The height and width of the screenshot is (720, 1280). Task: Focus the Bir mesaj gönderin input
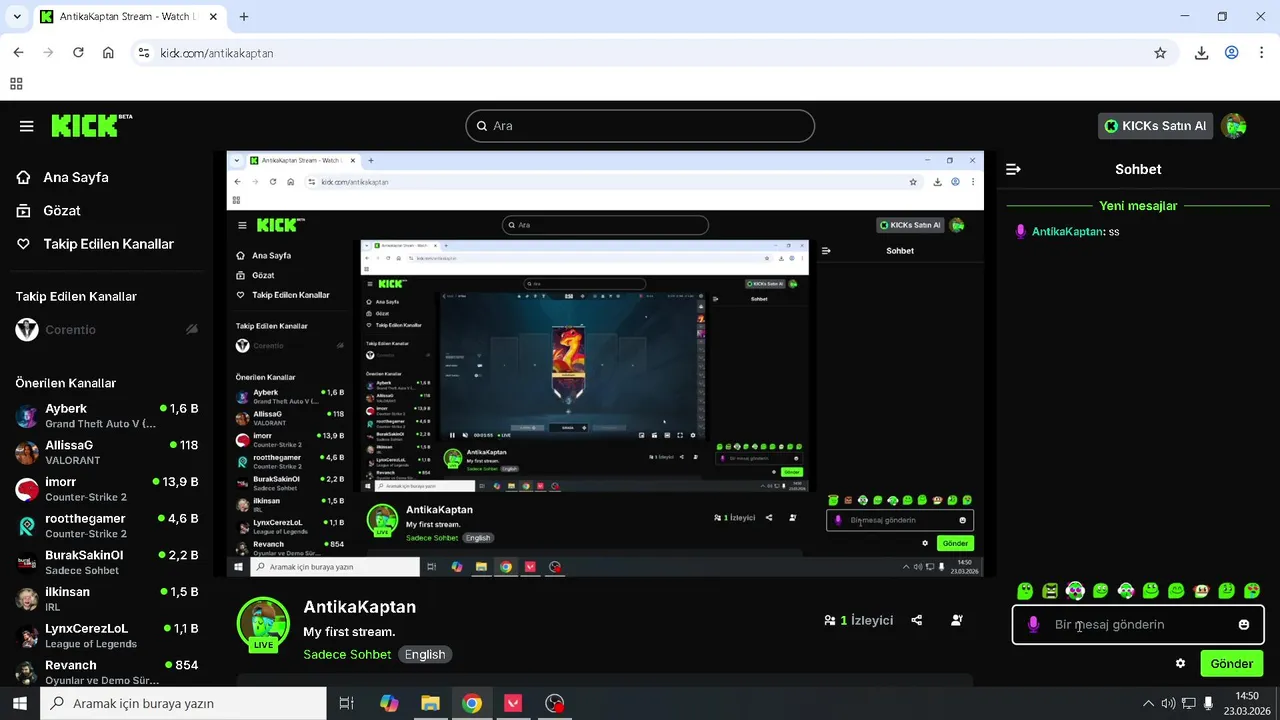point(1138,624)
